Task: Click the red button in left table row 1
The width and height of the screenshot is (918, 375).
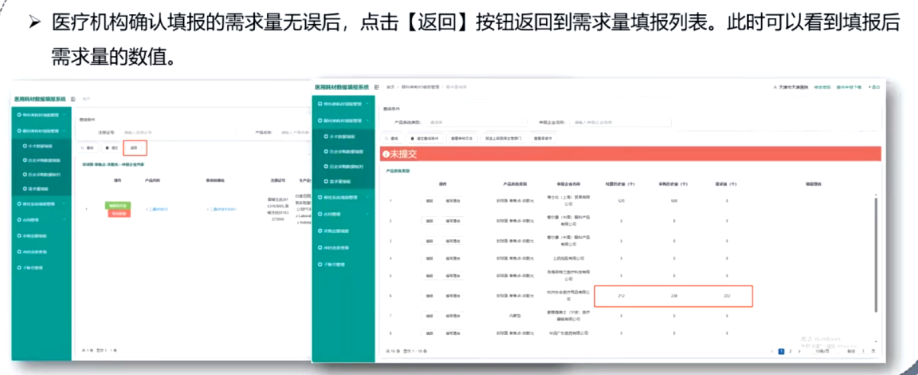Action: point(118,213)
